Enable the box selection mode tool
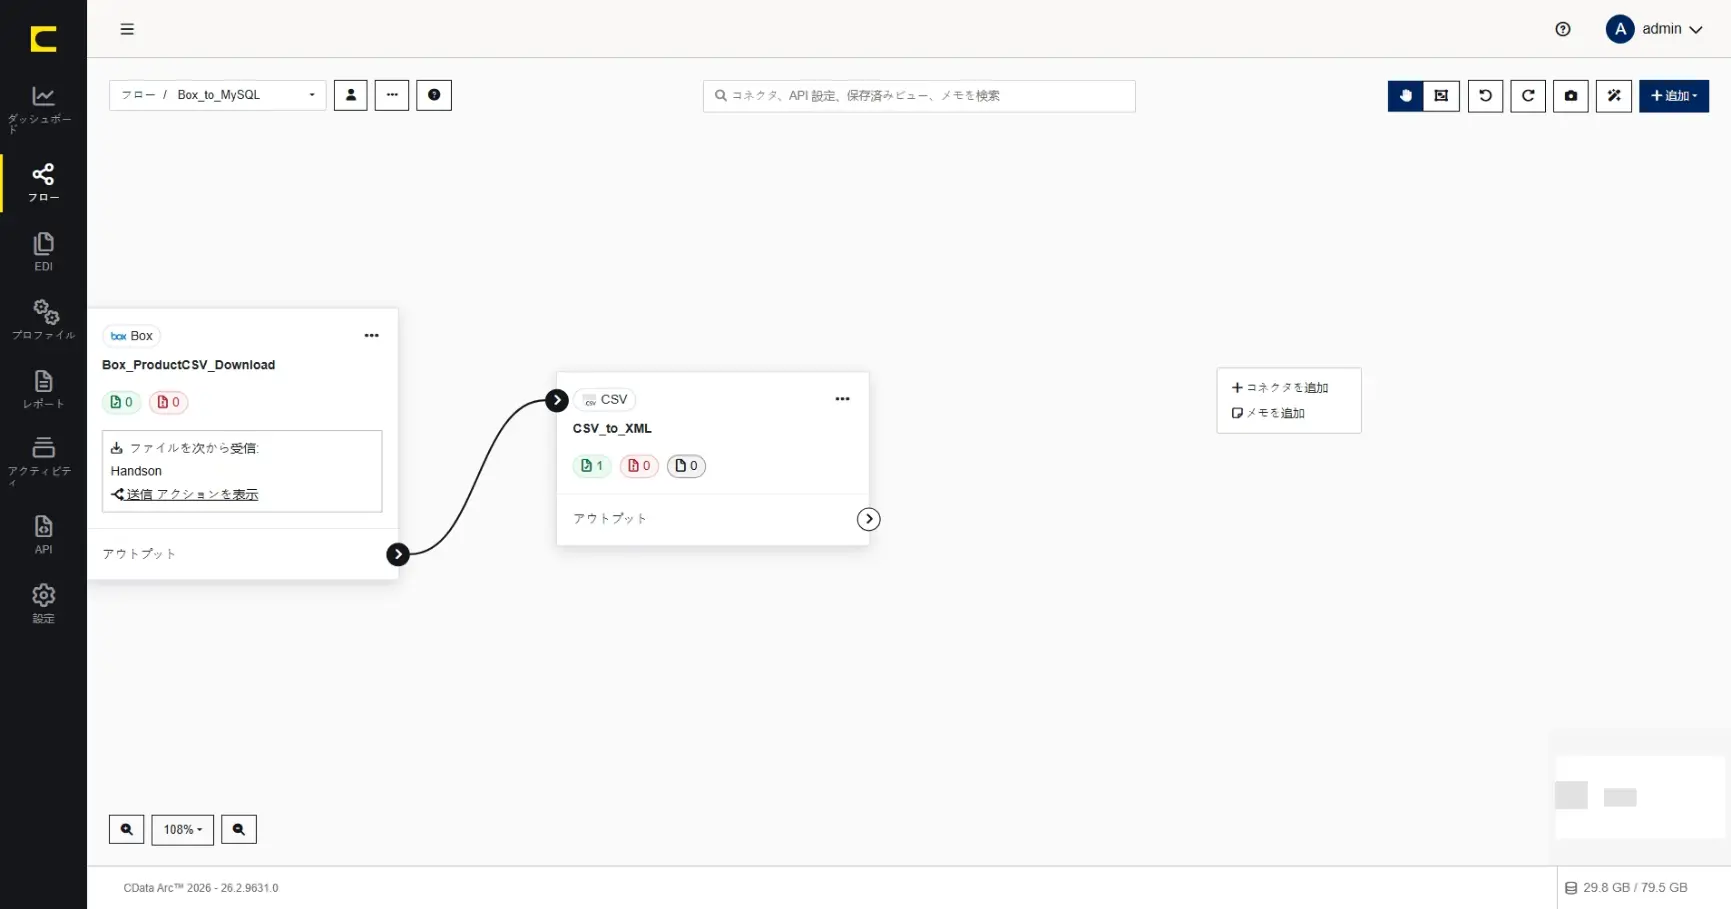1731x909 pixels. (1441, 96)
